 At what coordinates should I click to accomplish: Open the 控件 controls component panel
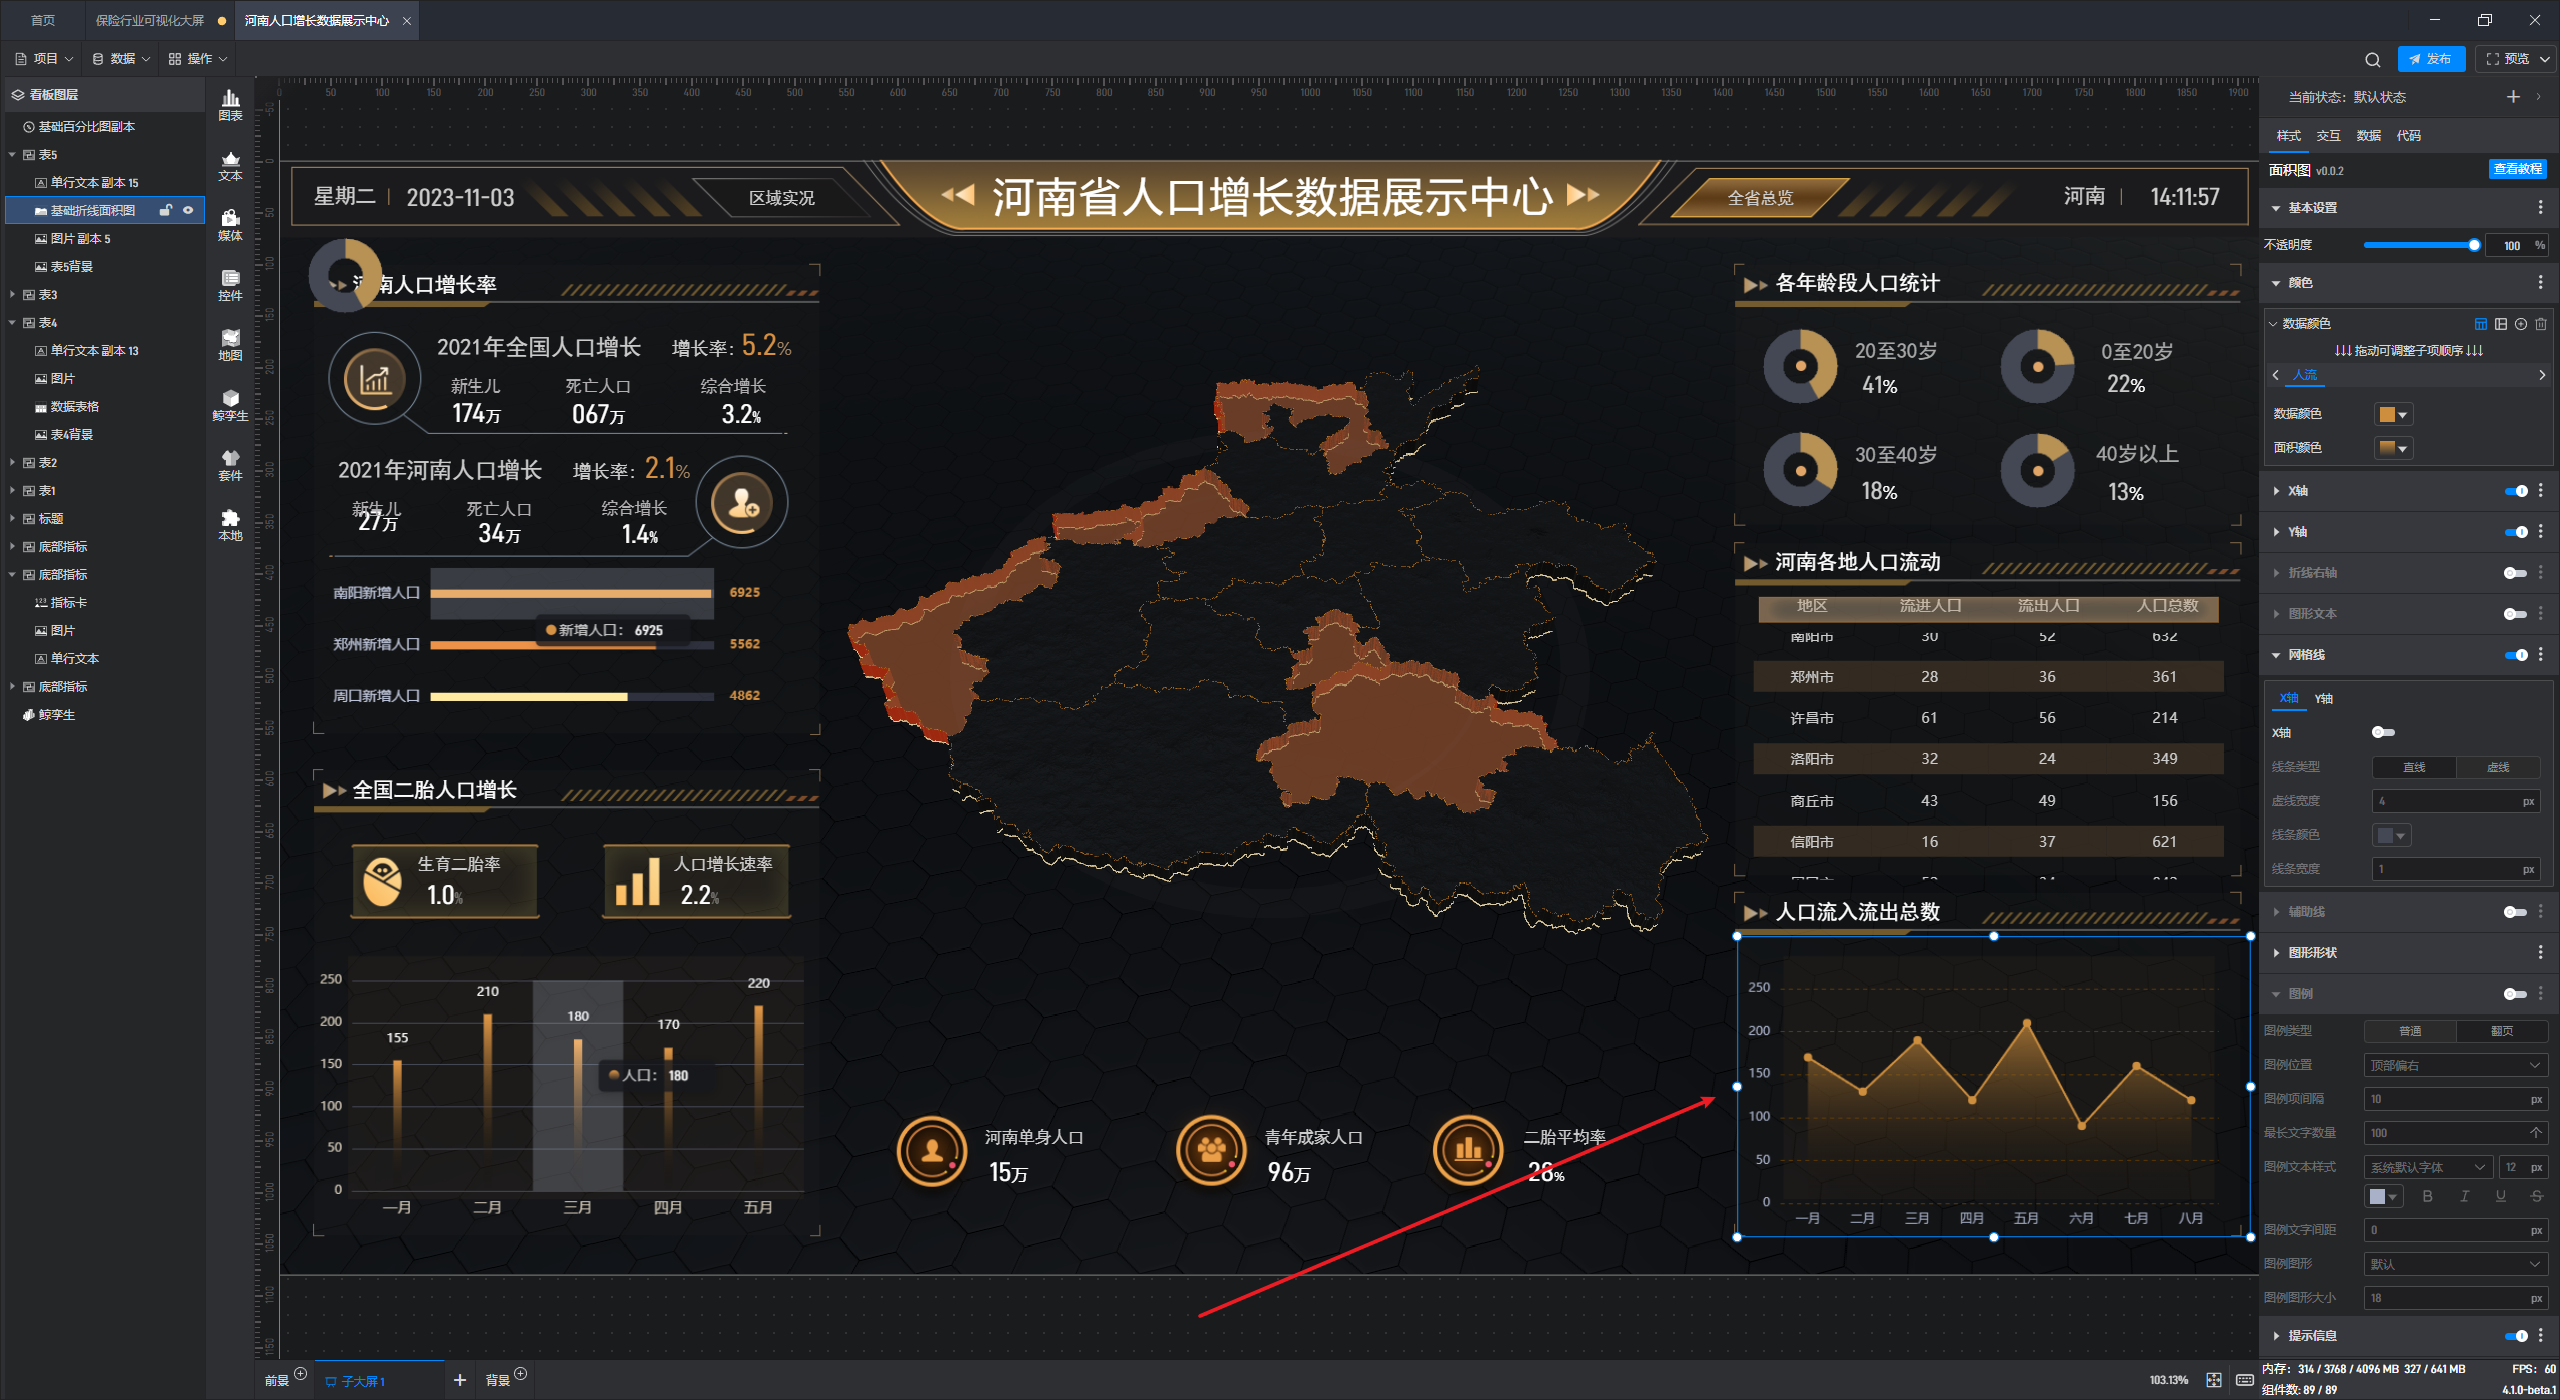230,284
